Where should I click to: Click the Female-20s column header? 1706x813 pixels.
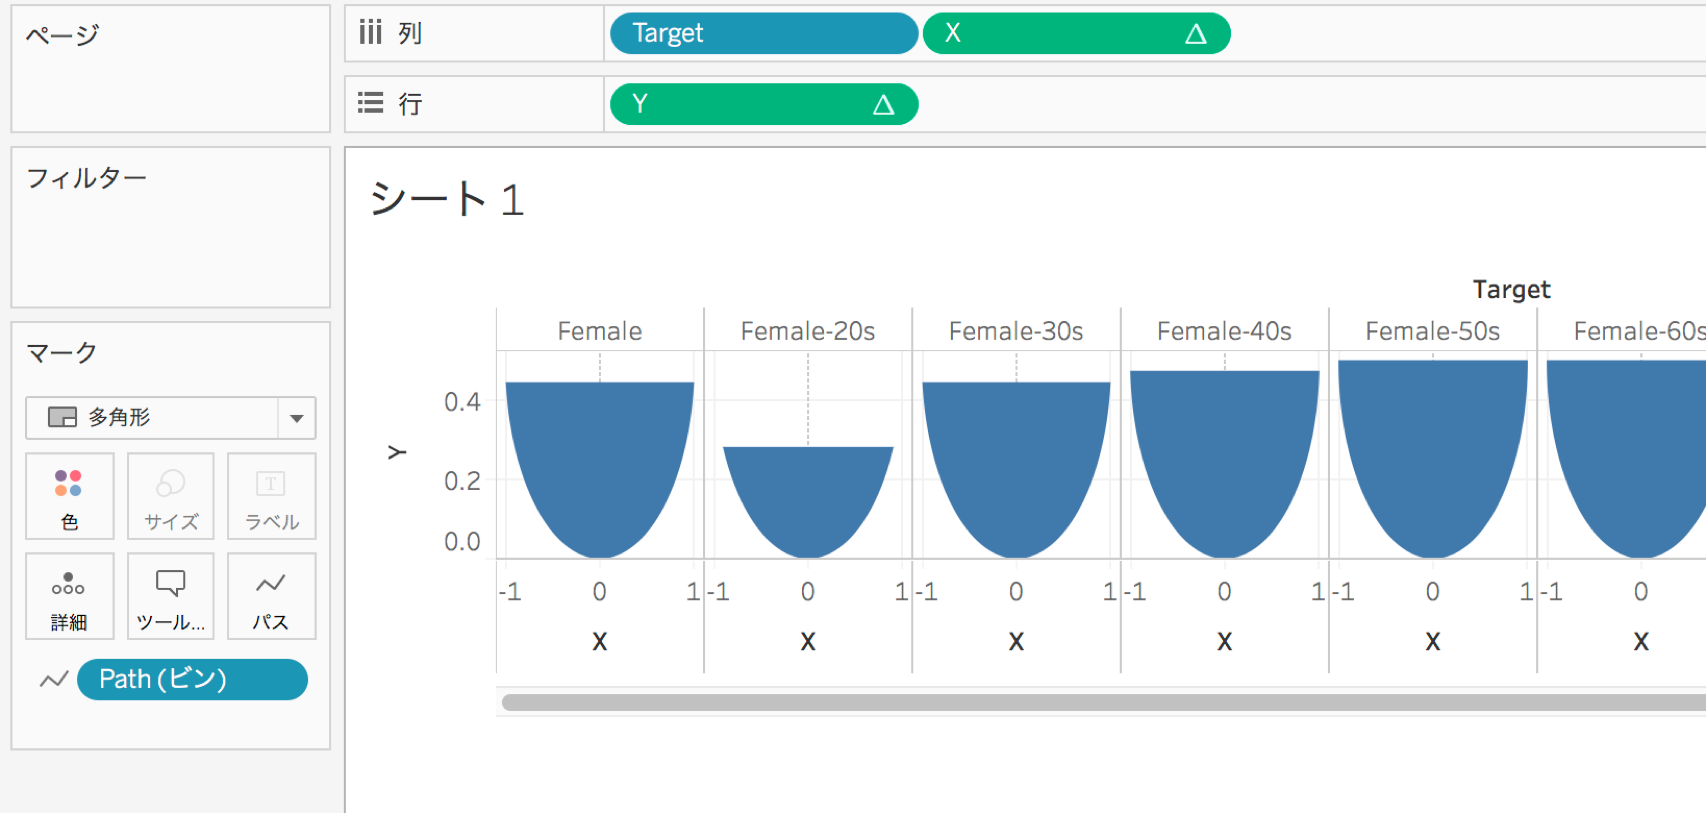808,331
